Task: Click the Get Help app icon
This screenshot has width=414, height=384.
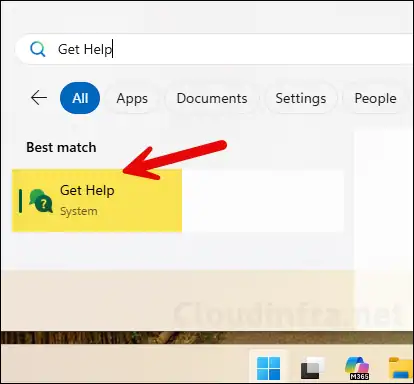Action: click(41, 201)
